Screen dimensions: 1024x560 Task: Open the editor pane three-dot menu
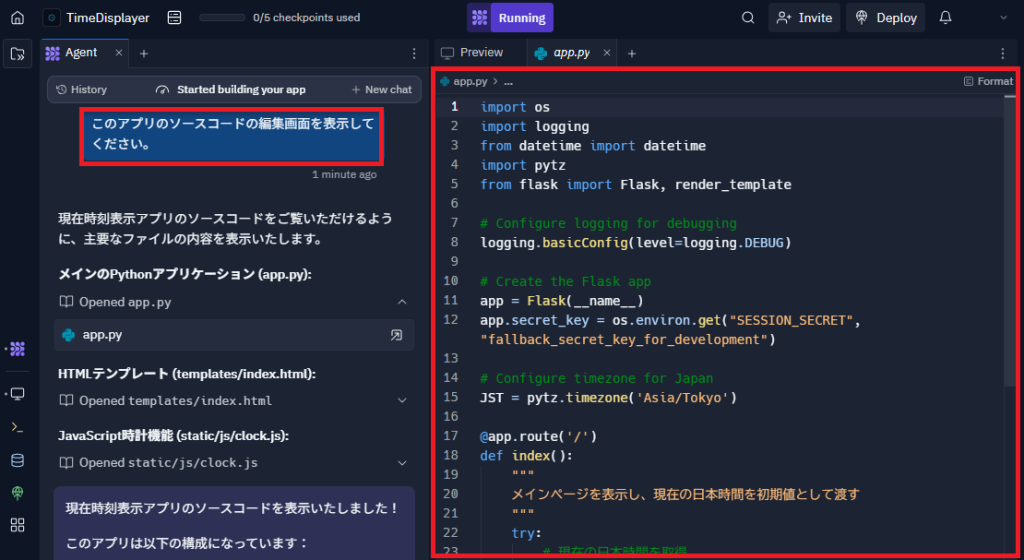(1003, 54)
